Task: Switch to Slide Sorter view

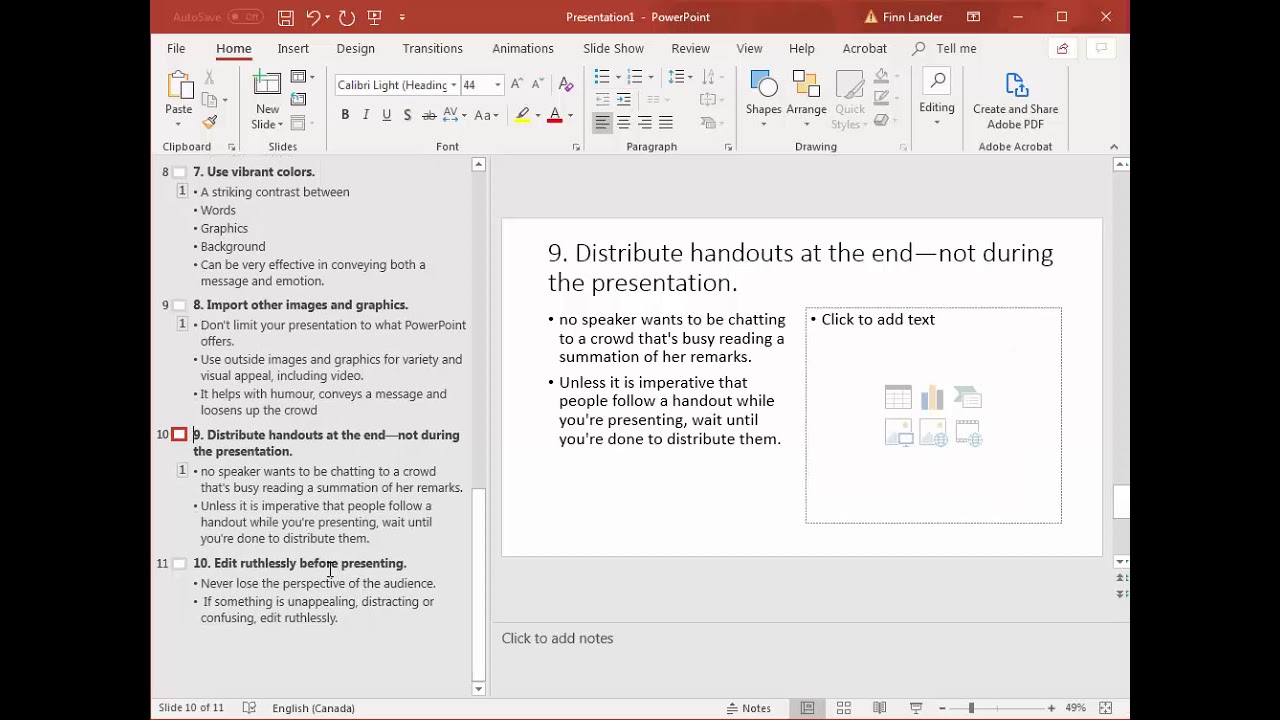Action: pyautogui.click(x=843, y=708)
